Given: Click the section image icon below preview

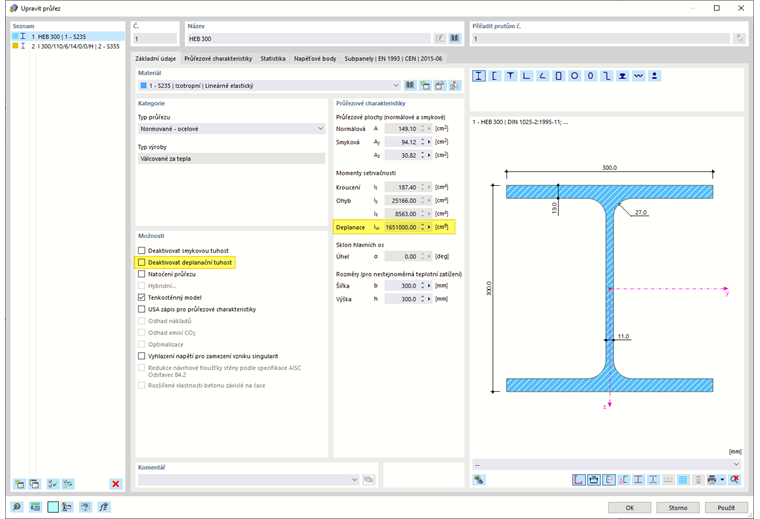Looking at the screenshot, I should tap(479, 480).
